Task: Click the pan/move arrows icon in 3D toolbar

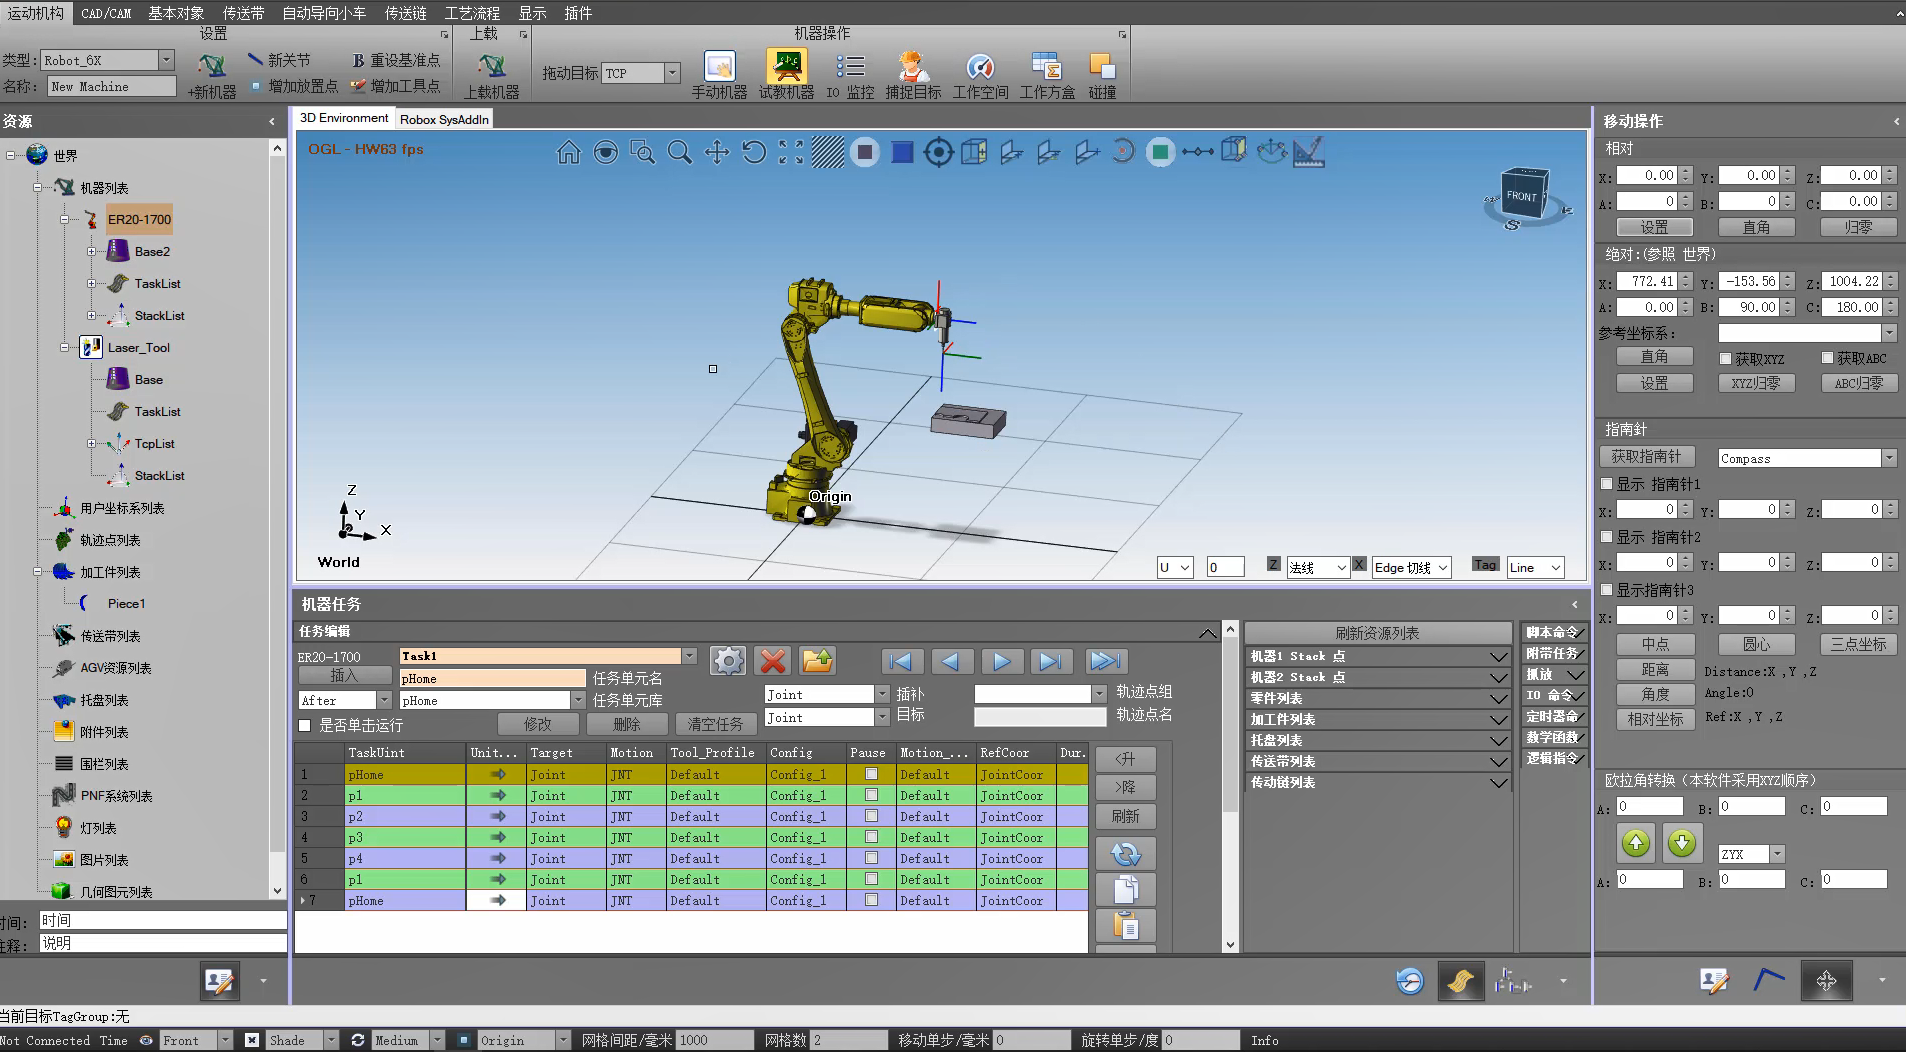Action: tap(717, 152)
